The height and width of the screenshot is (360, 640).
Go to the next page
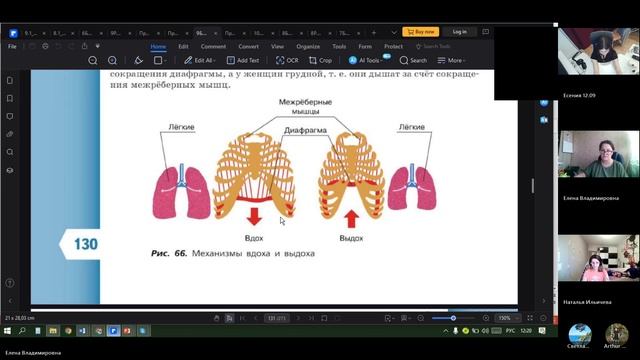pos(298,318)
